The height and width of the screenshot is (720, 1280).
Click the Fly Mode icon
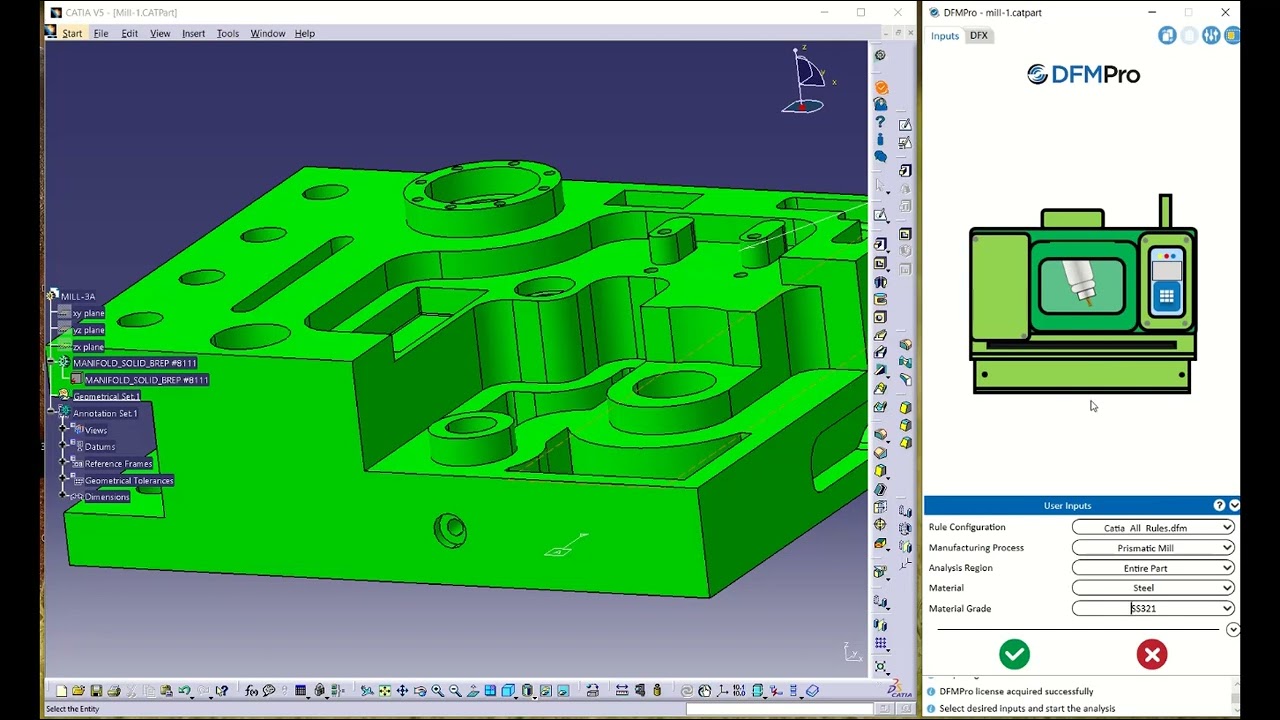367,690
